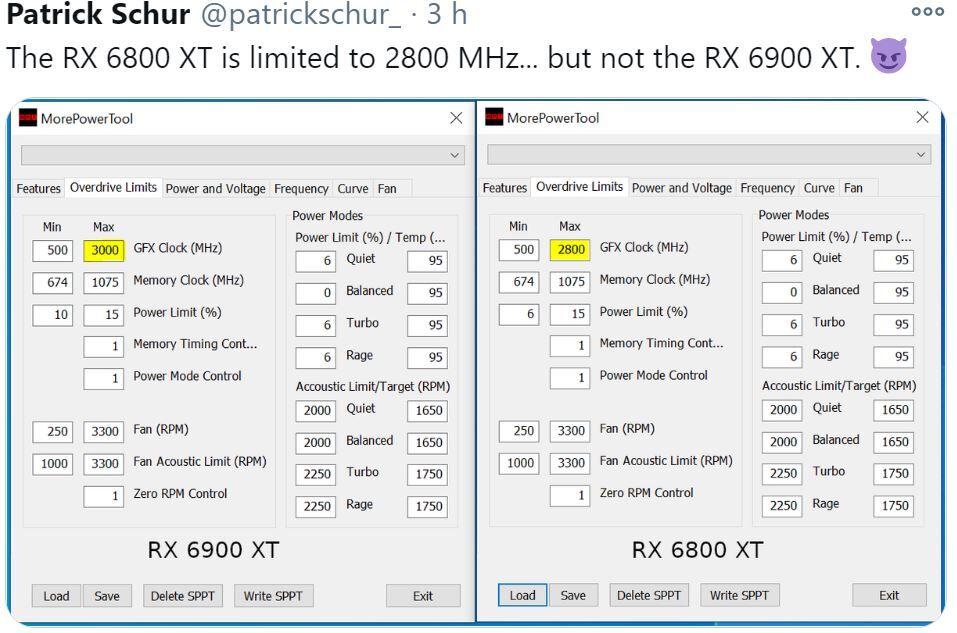This screenshot has height=633, width=957.
Task: Open Patrick Schur's profile name
Action: (98, 14)
